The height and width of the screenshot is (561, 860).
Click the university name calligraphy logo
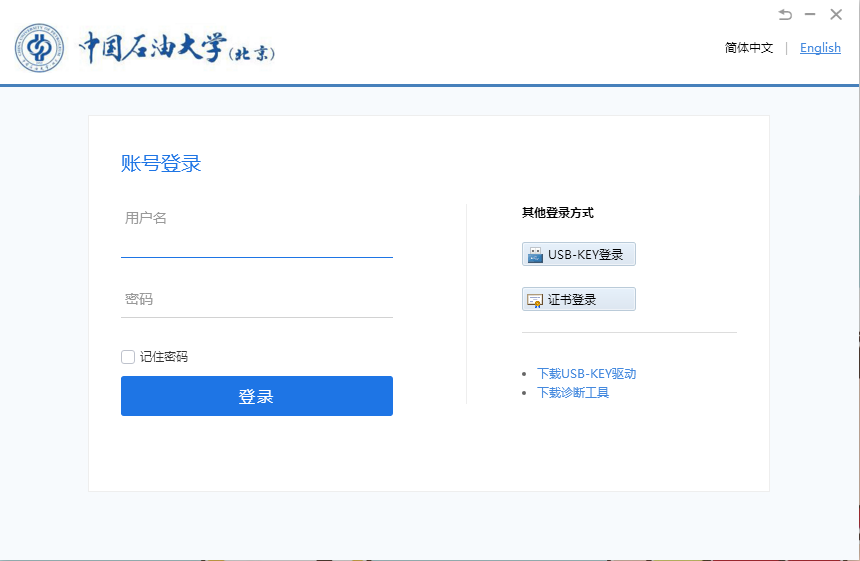176,48
